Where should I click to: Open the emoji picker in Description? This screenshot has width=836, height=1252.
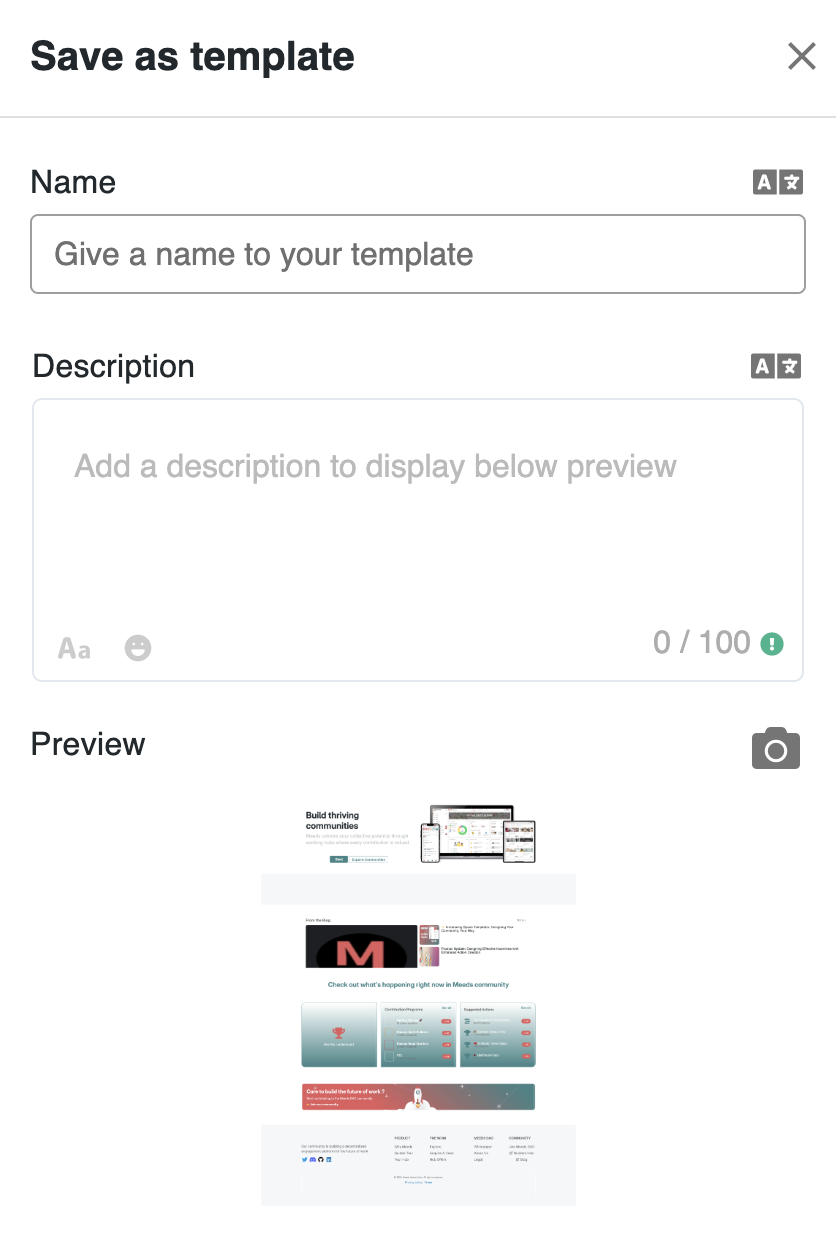coord(138,648)
